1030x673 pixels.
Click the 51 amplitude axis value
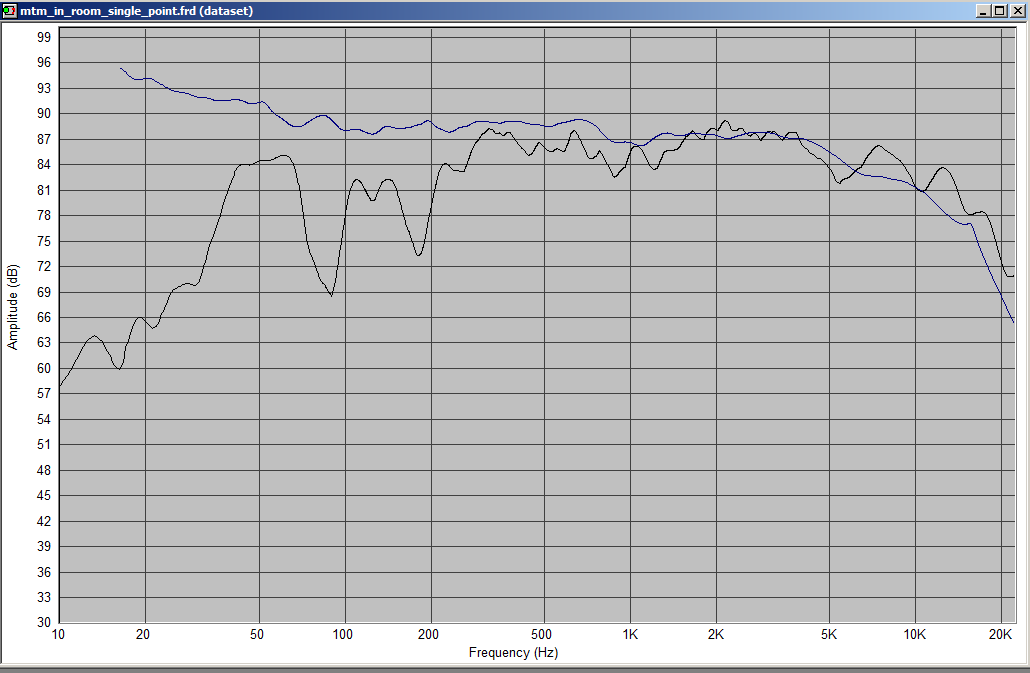point(44,445)
